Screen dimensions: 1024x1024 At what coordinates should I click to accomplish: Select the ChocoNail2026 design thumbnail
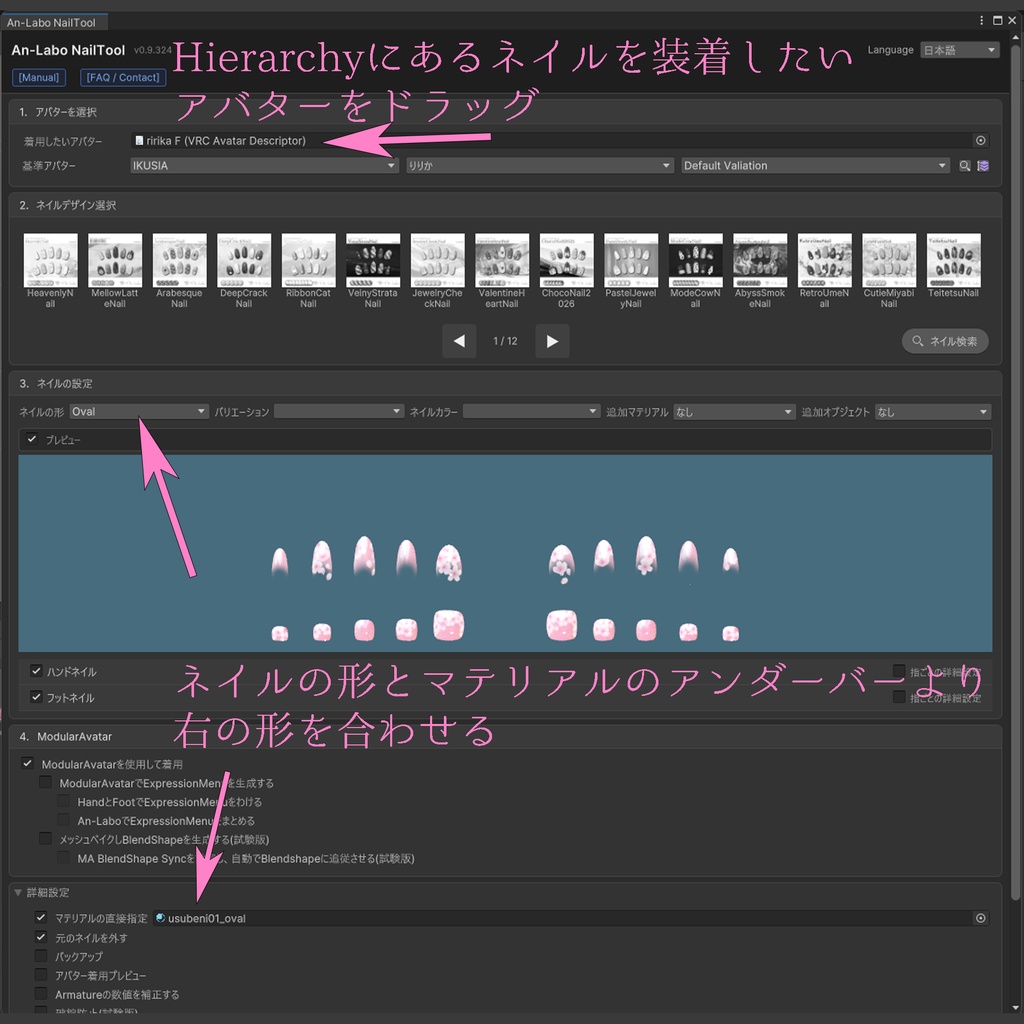pyautogui.click(x=567, y=261)
